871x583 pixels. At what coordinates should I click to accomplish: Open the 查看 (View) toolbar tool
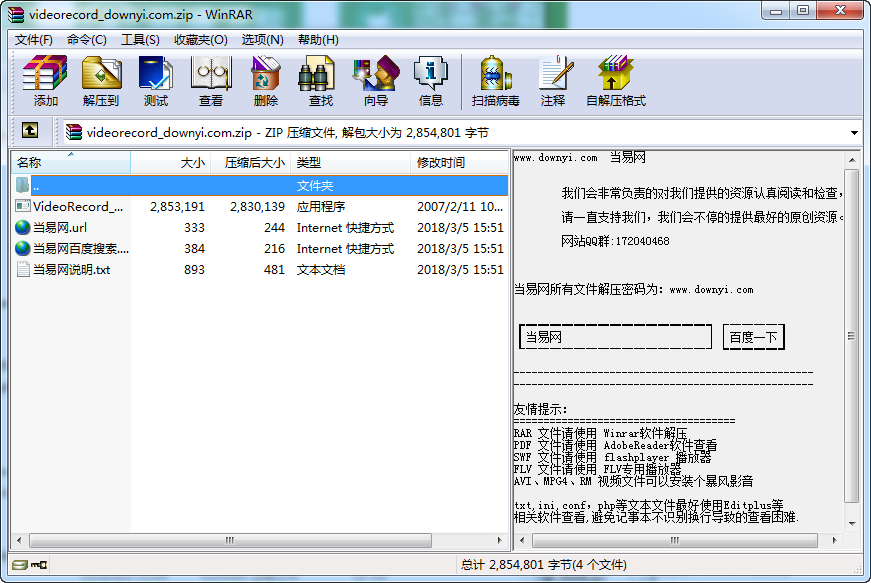coord(210,80)
